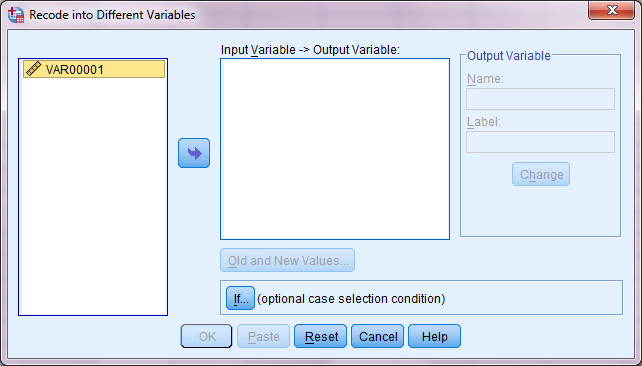Open the If... case selection condition
The height and width of the screenshot is (366, 642).
click(x=240, y=298)
